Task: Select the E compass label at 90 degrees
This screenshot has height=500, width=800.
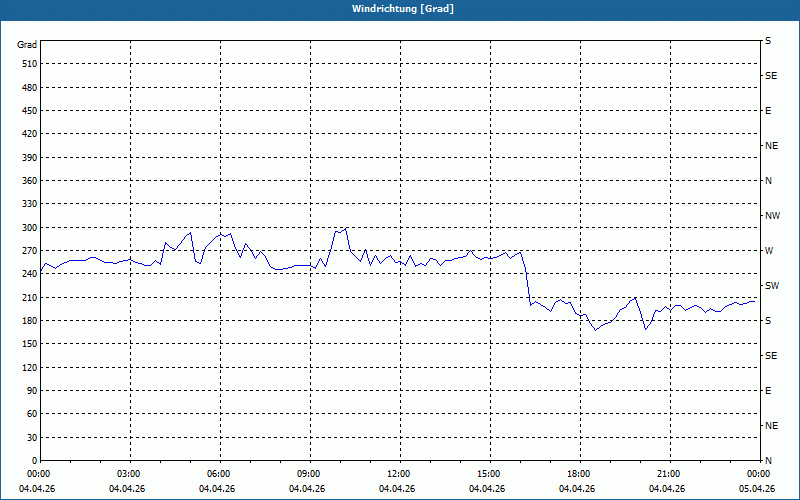Action: coord(768,391)
